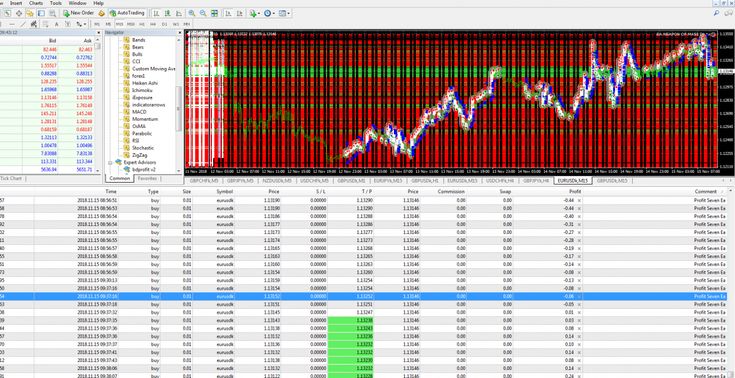This screenshot has width=735, height=378.
Task: Select the Bands indicator in Navigator
Action: (138, 40)
